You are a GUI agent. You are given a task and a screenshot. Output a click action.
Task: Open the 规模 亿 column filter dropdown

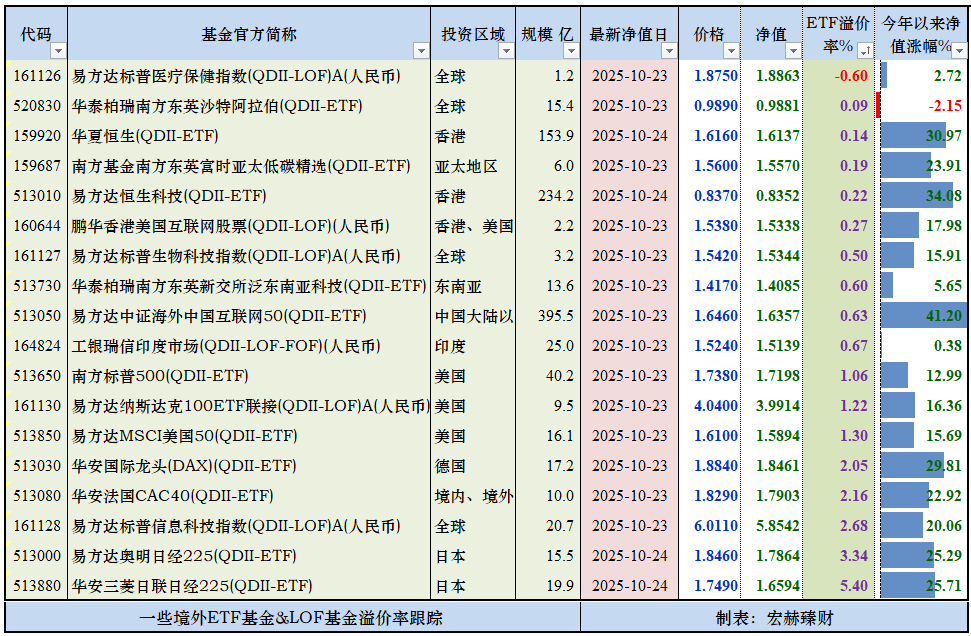572,51
